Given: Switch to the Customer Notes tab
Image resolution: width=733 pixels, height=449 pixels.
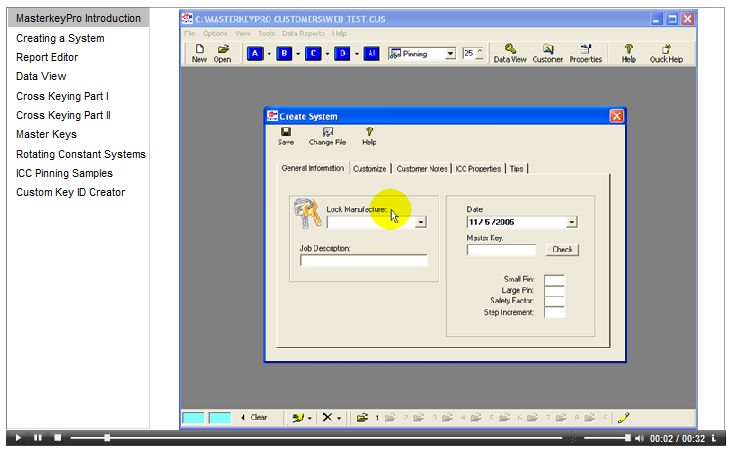Looking at the screenshot, I should [x=422, y=169].
